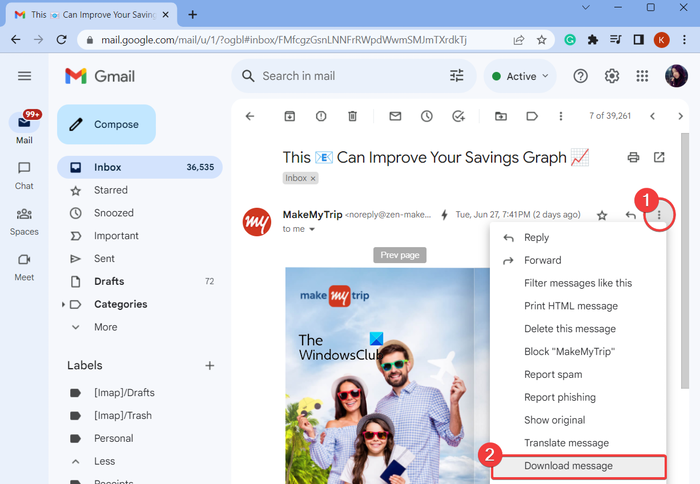Delete email using the trash icon
This screenshot has width=700, height=484.
[352, 117]
